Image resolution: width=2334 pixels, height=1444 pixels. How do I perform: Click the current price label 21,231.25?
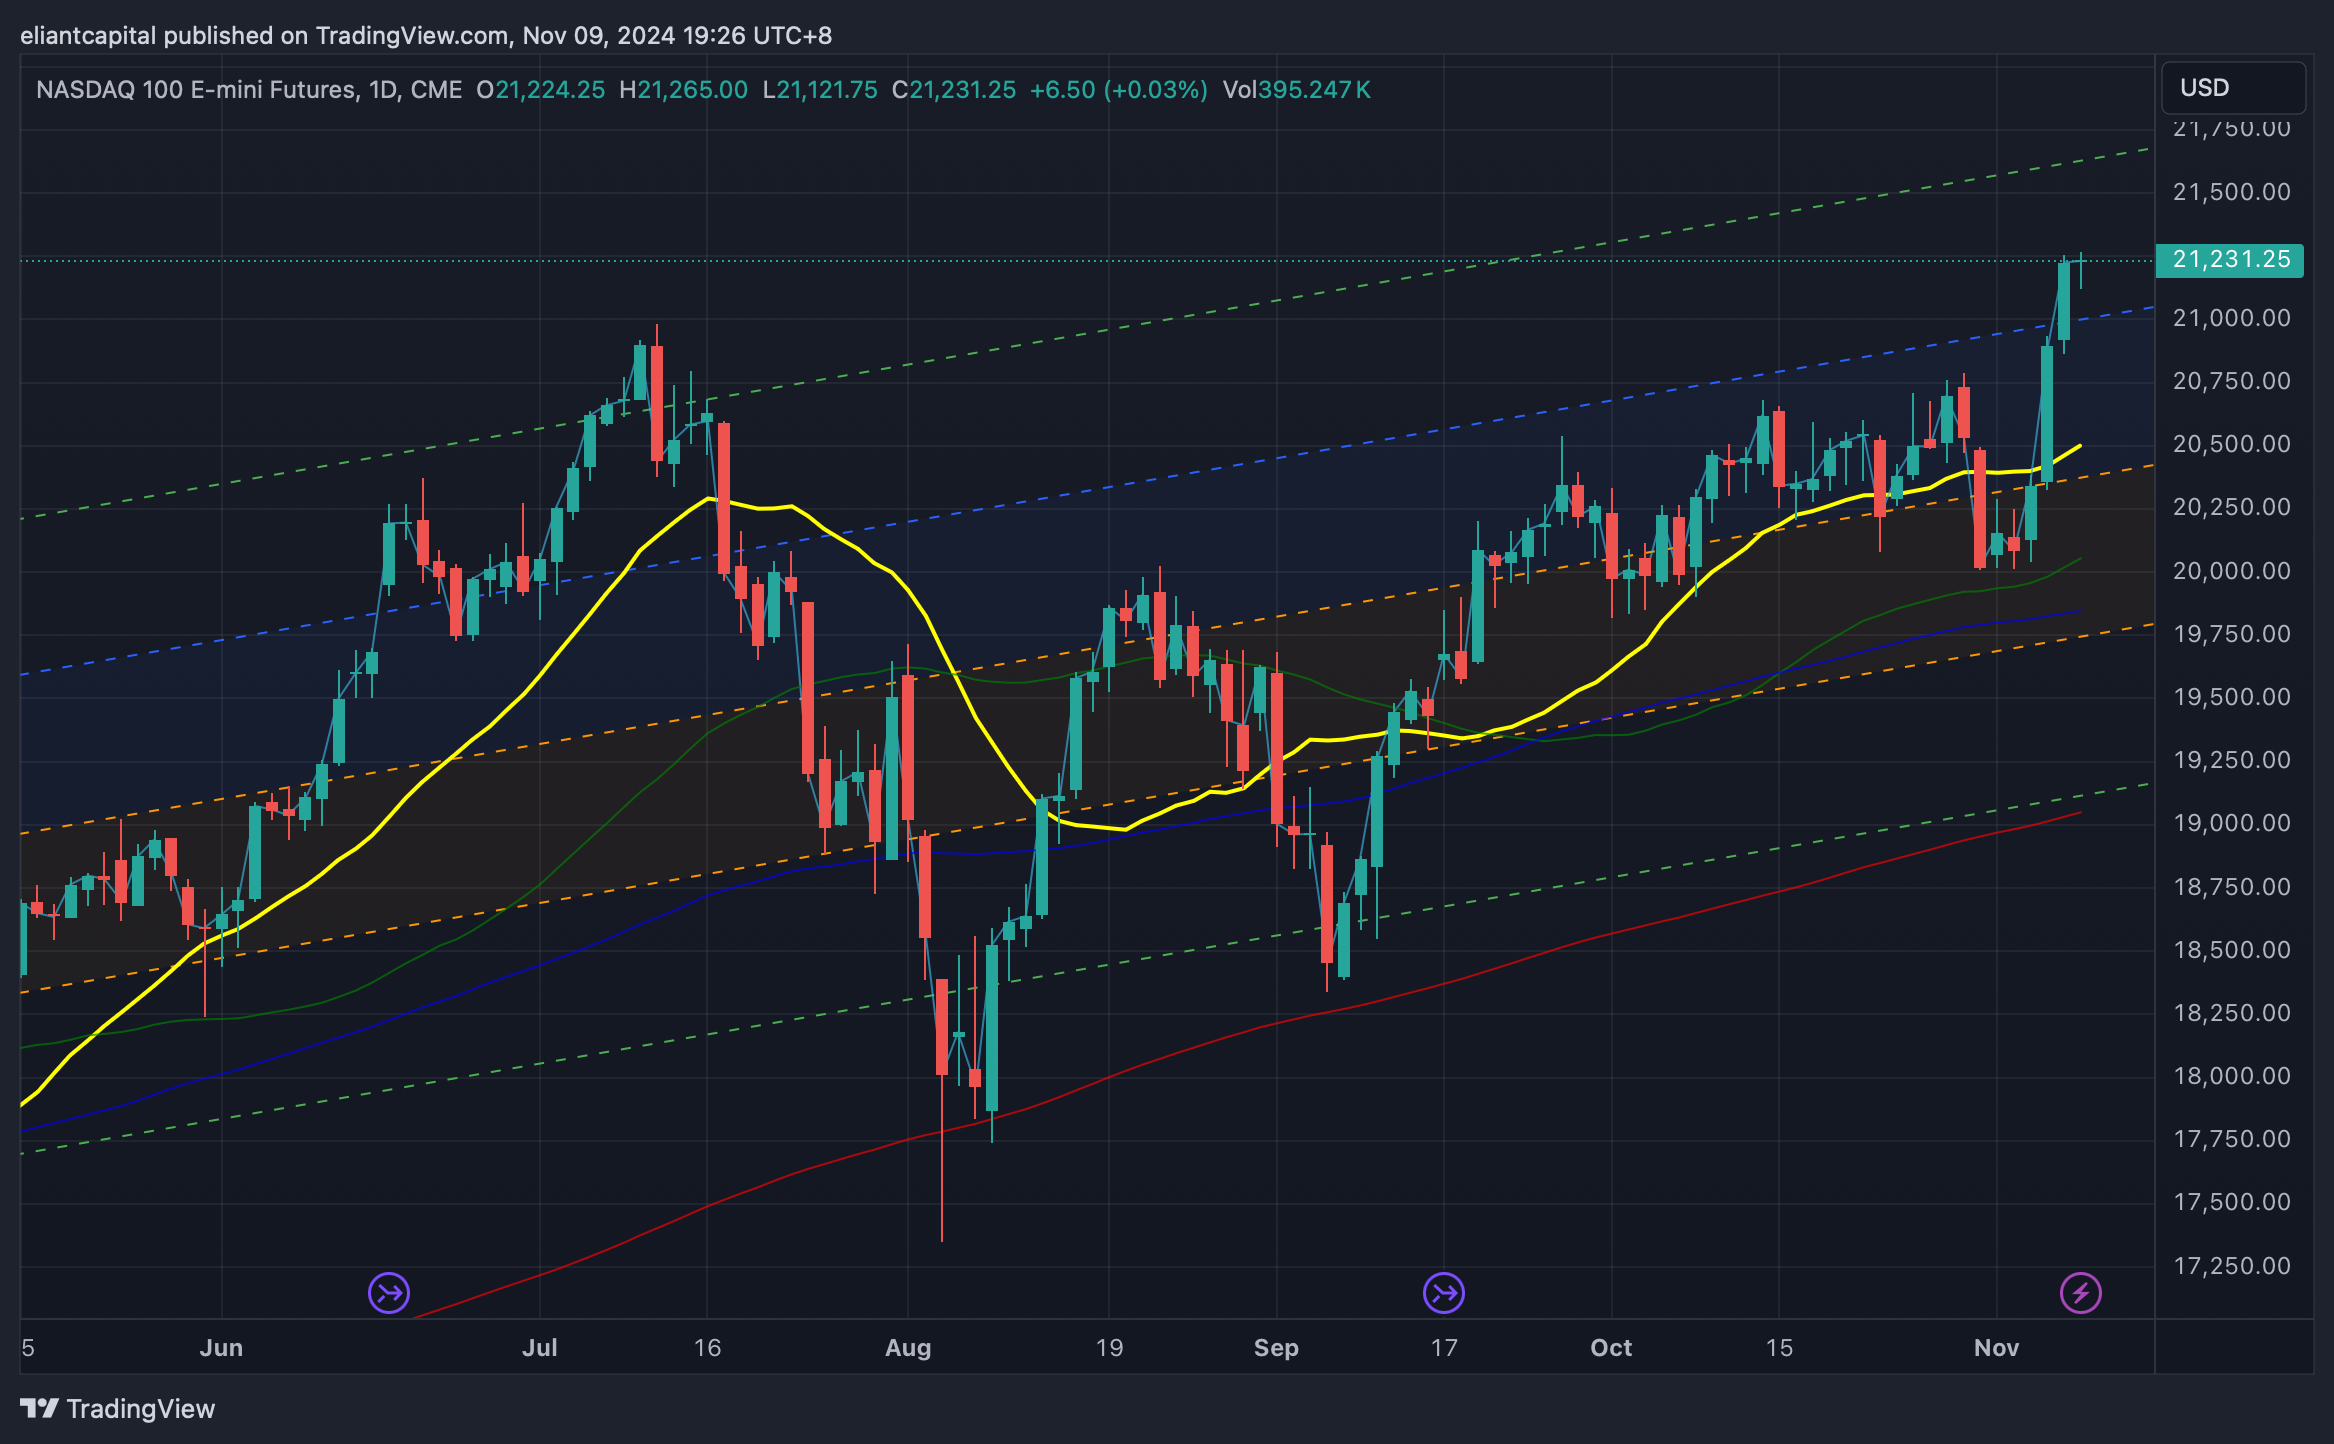[x=2230, y=260]
